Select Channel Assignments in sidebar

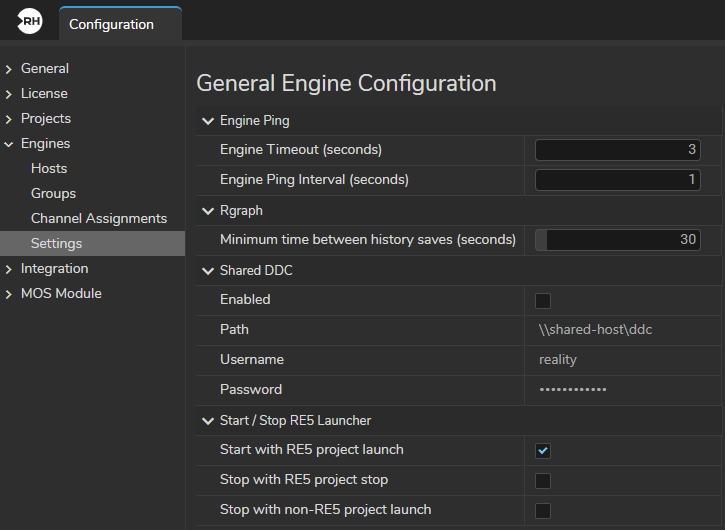[98, 218]
